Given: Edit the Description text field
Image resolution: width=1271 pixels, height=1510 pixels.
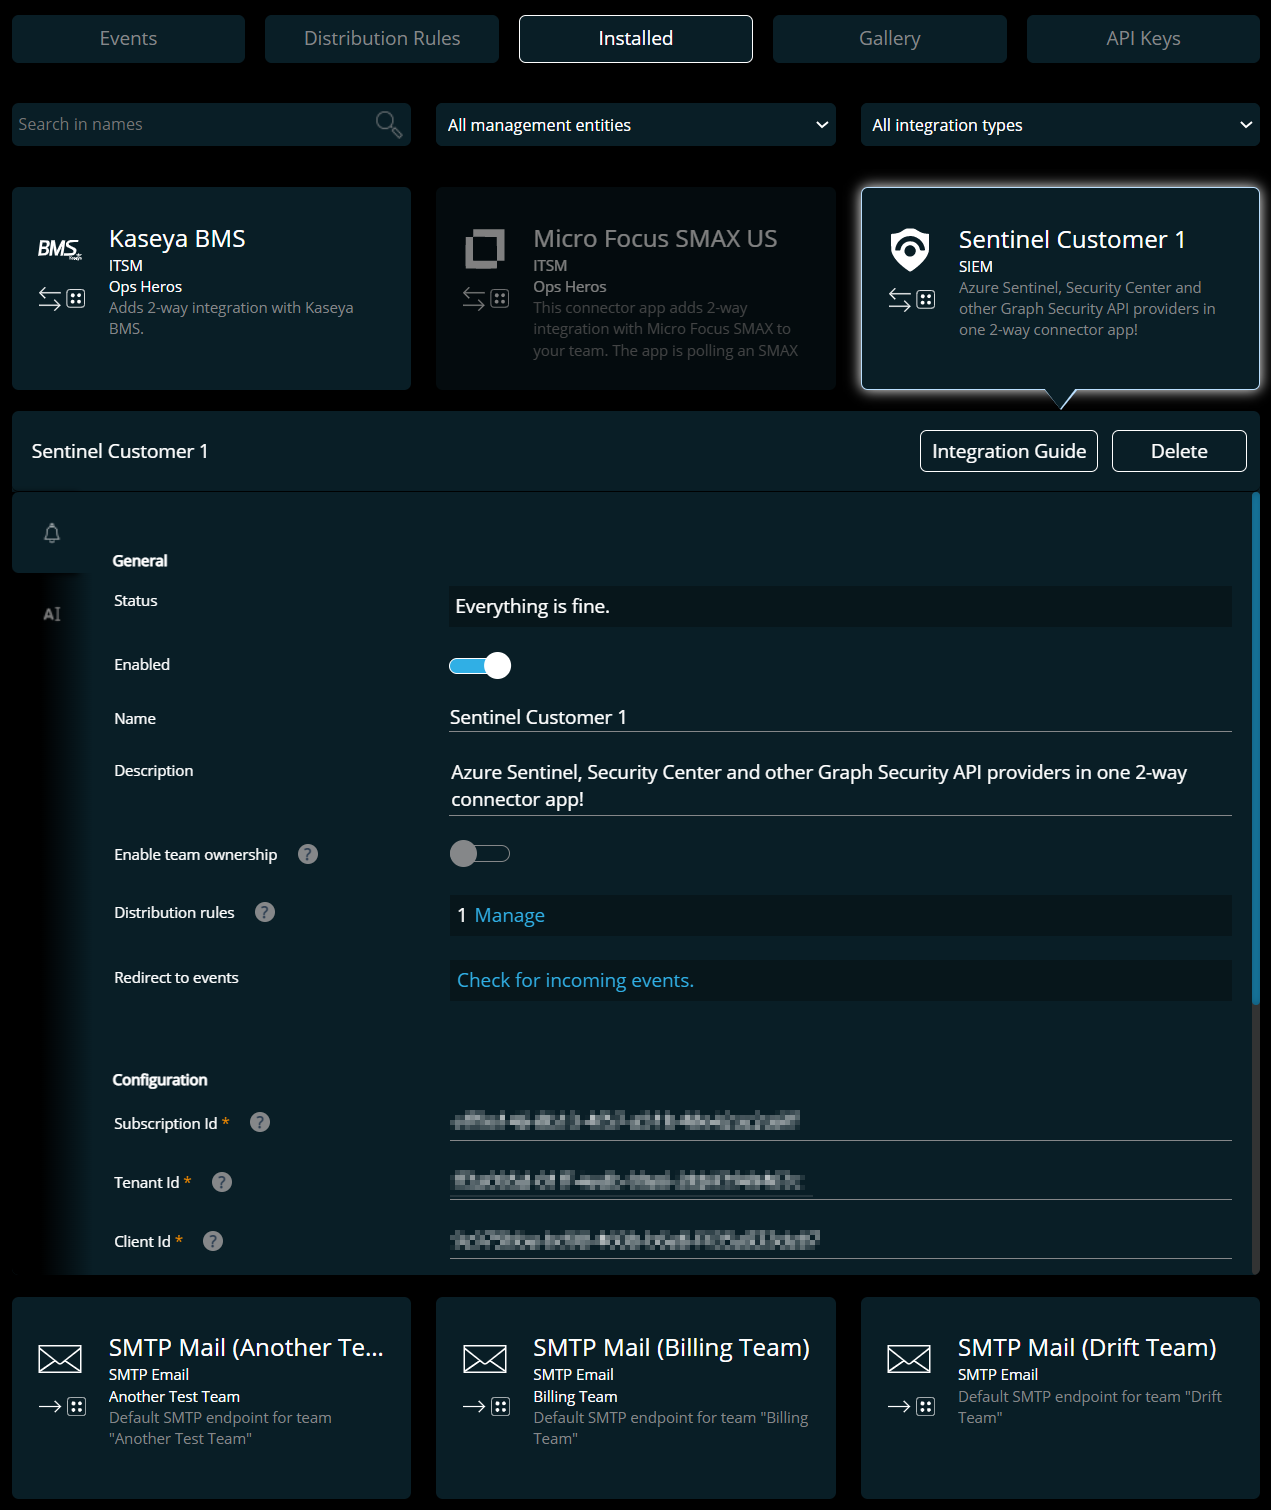Looking at the screenshot, I should click(840, 786).
